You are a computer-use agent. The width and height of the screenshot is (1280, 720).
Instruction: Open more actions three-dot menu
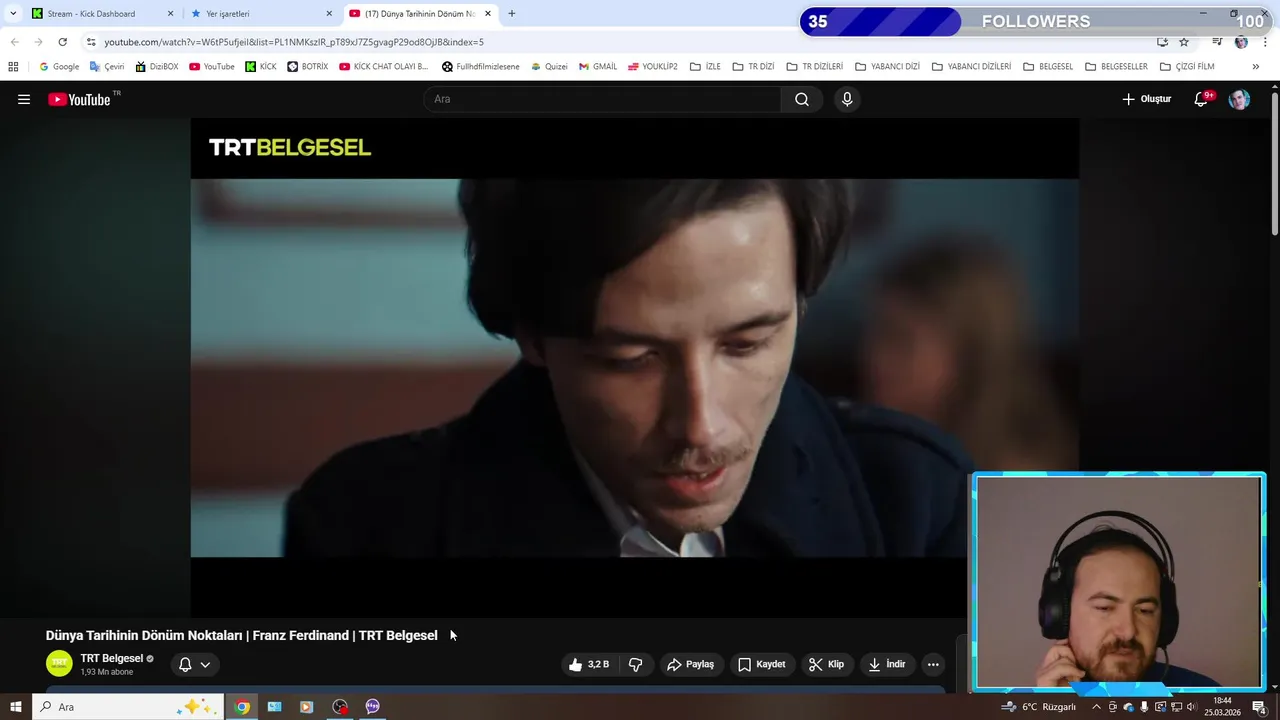tap(933, 664)
